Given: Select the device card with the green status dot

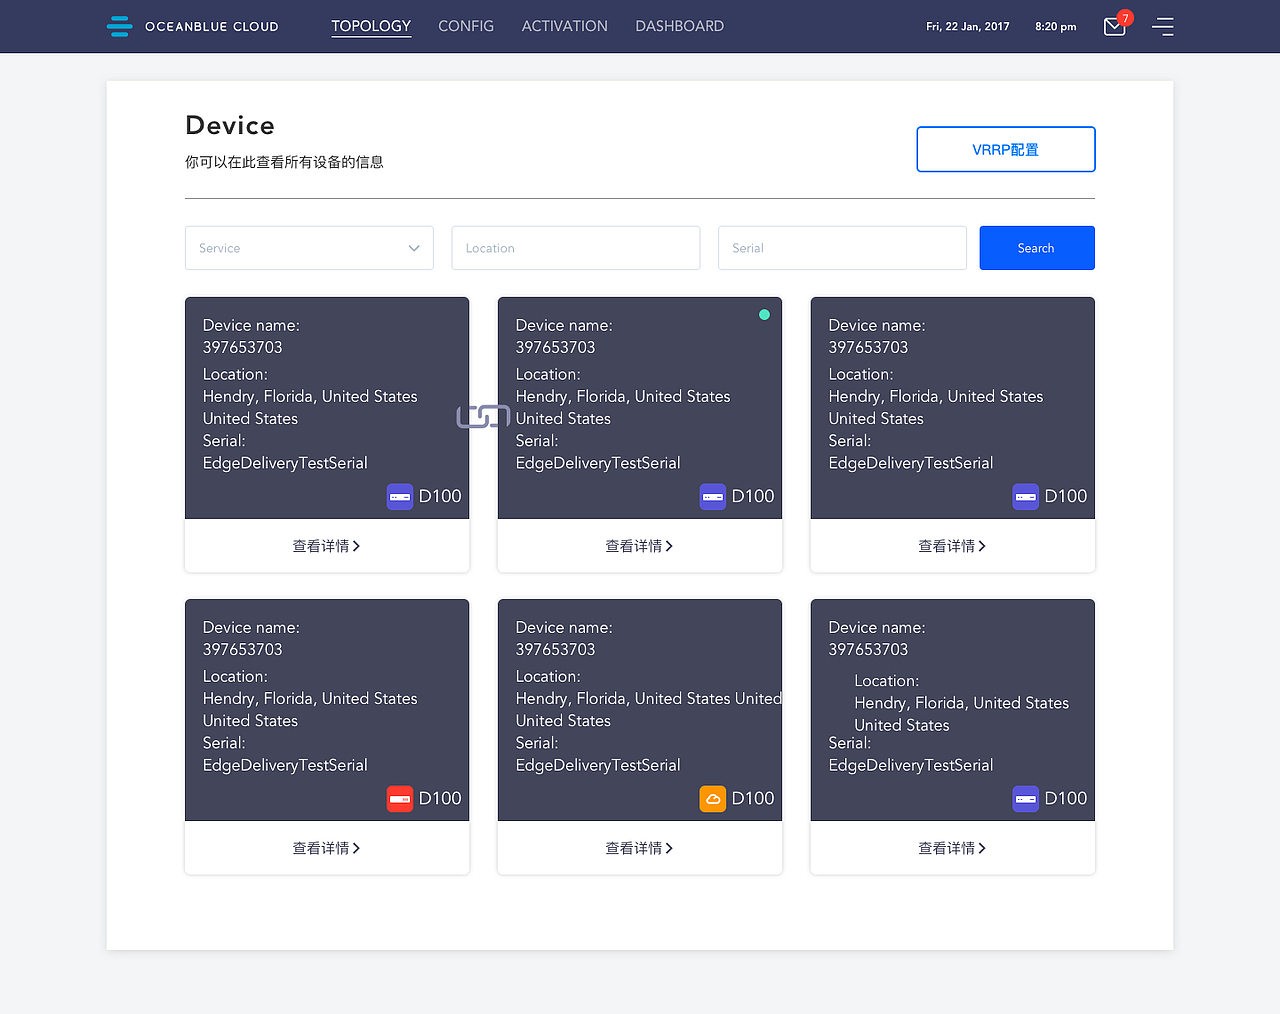Looking at the screenshot, I should 640,408.
